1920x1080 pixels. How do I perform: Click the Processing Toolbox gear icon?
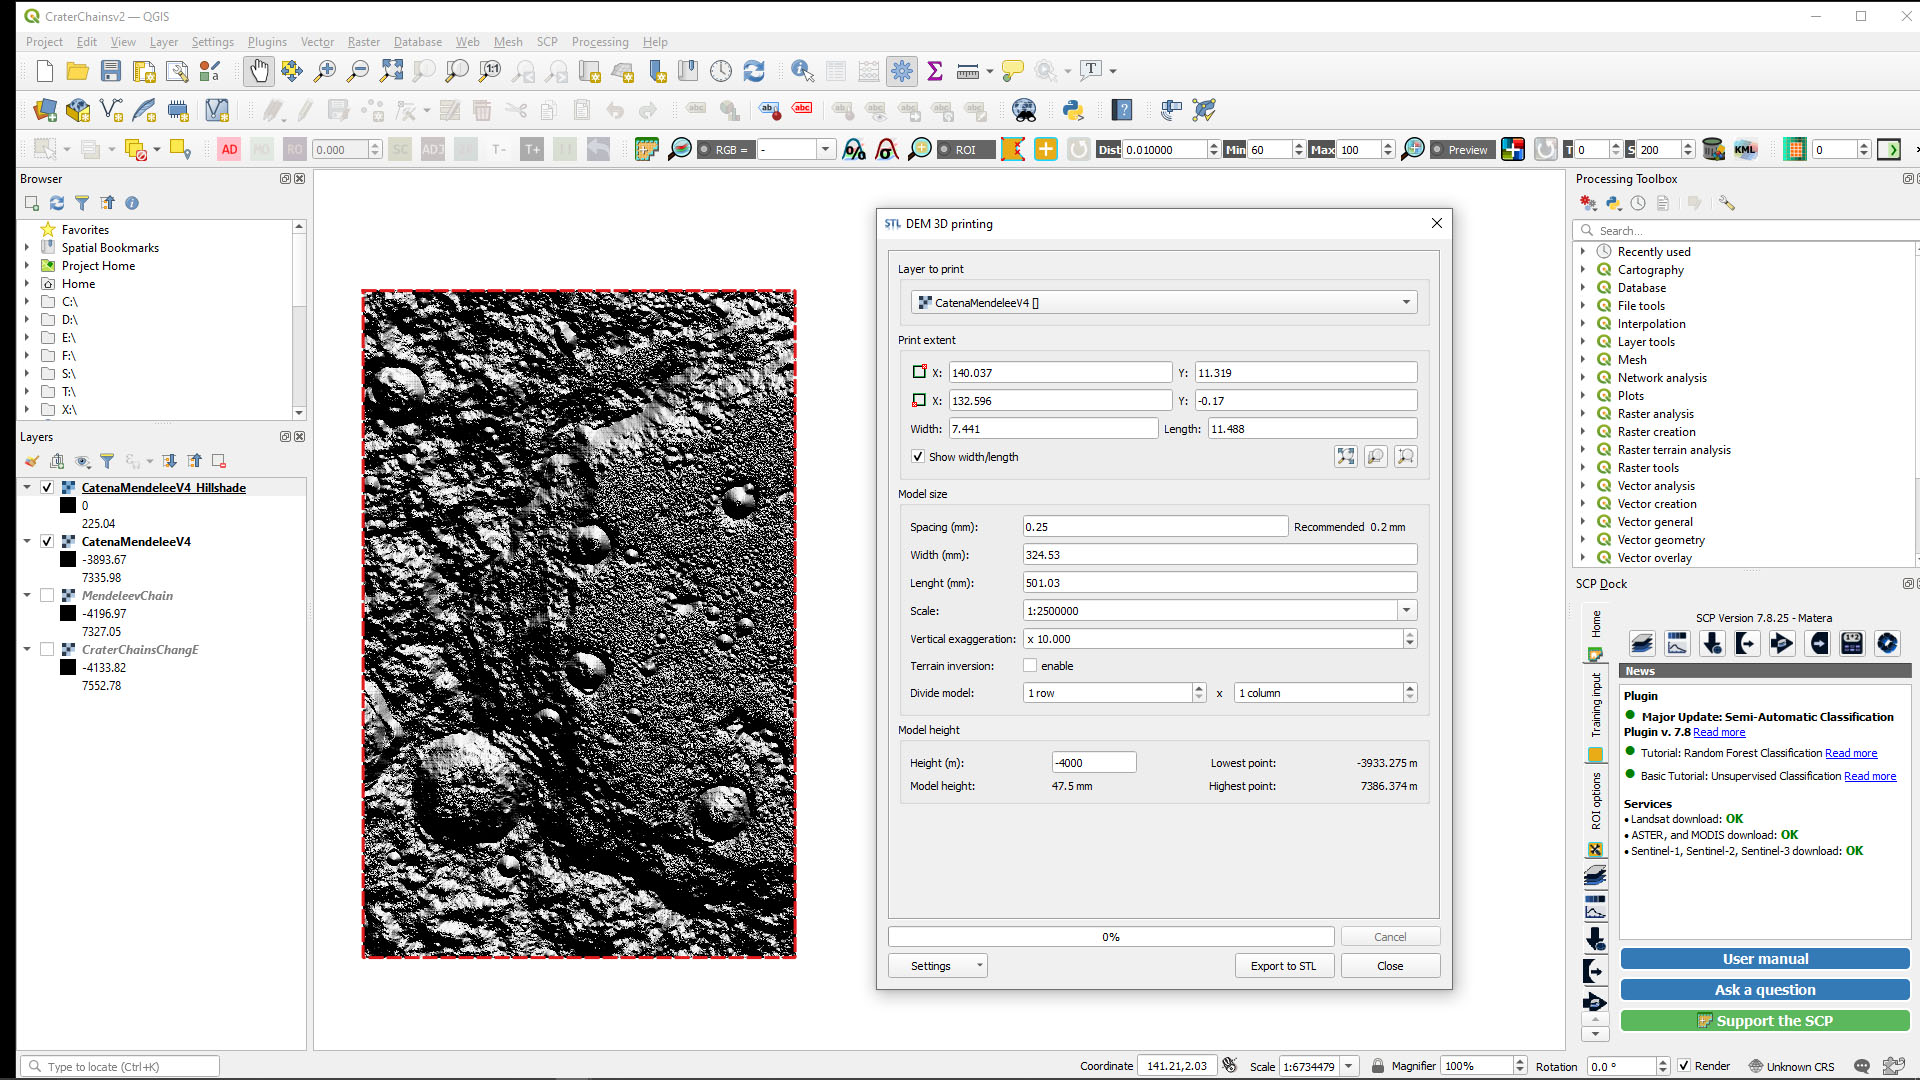tap(902, 71)
